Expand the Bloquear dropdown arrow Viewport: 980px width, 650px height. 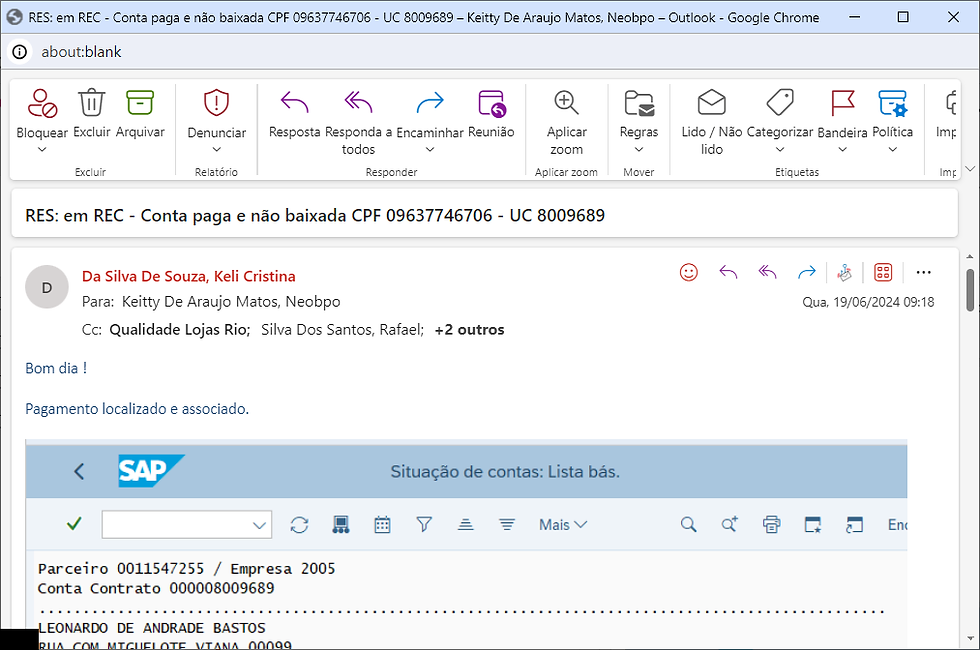coord(42,149)
